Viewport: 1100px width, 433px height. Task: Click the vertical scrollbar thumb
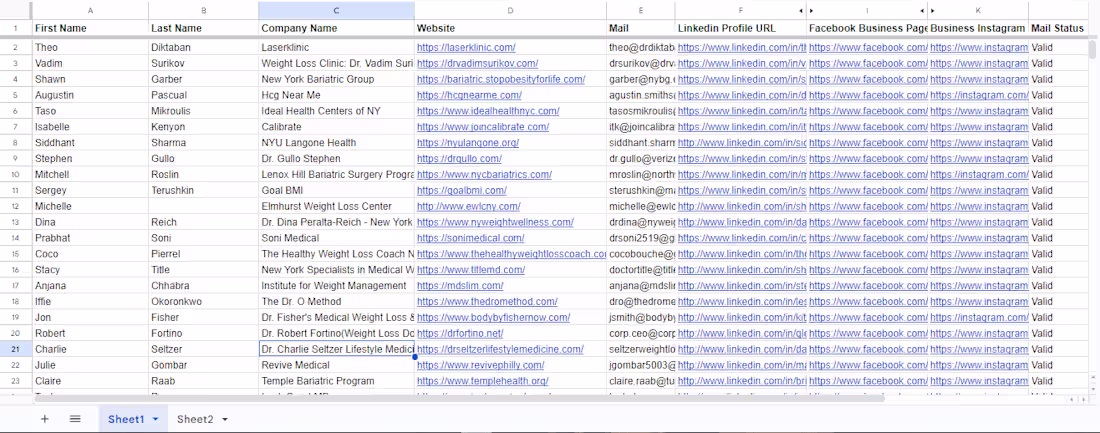1093,49
